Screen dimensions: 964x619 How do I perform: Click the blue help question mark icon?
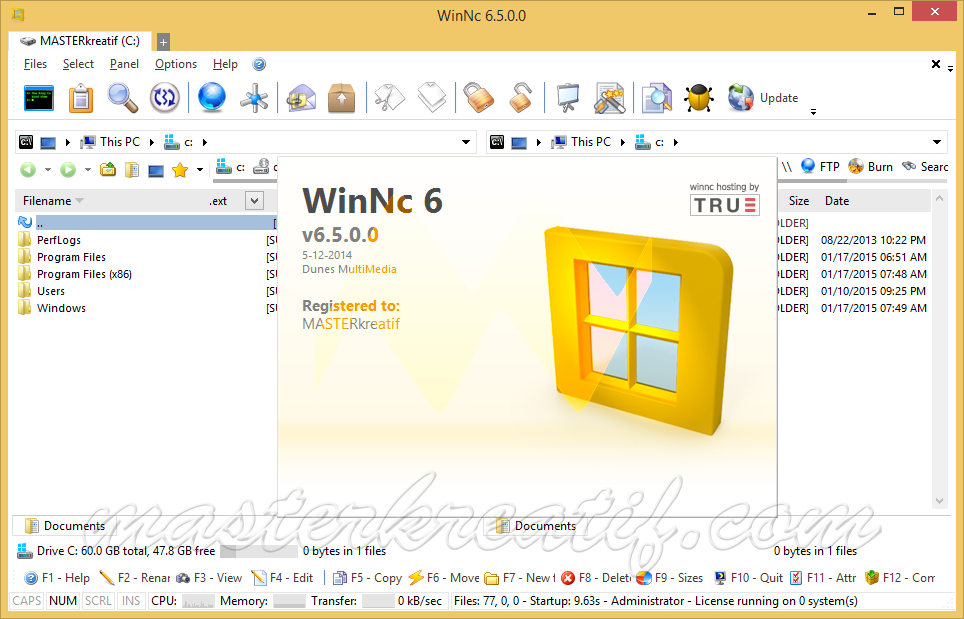259,64
